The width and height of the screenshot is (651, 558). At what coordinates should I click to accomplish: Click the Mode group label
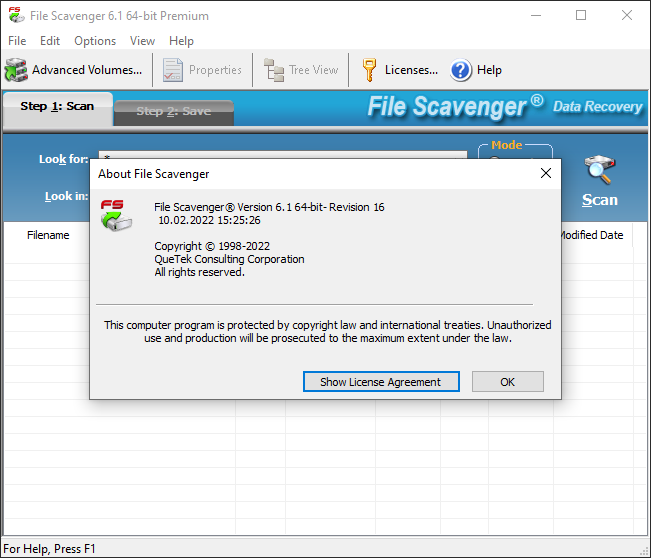tap(507, 145)
